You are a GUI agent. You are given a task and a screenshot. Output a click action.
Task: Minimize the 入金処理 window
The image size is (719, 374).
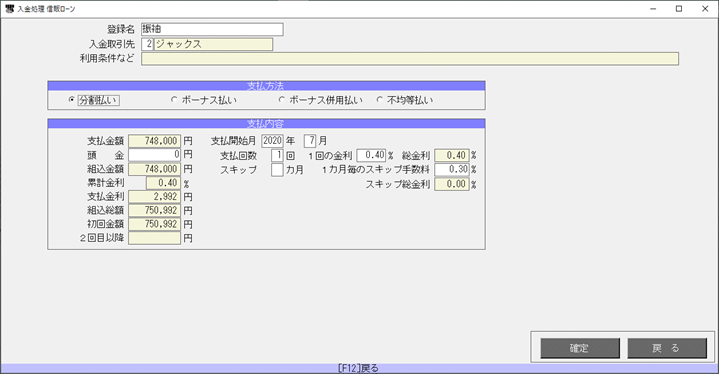click(x=653, y=9)
